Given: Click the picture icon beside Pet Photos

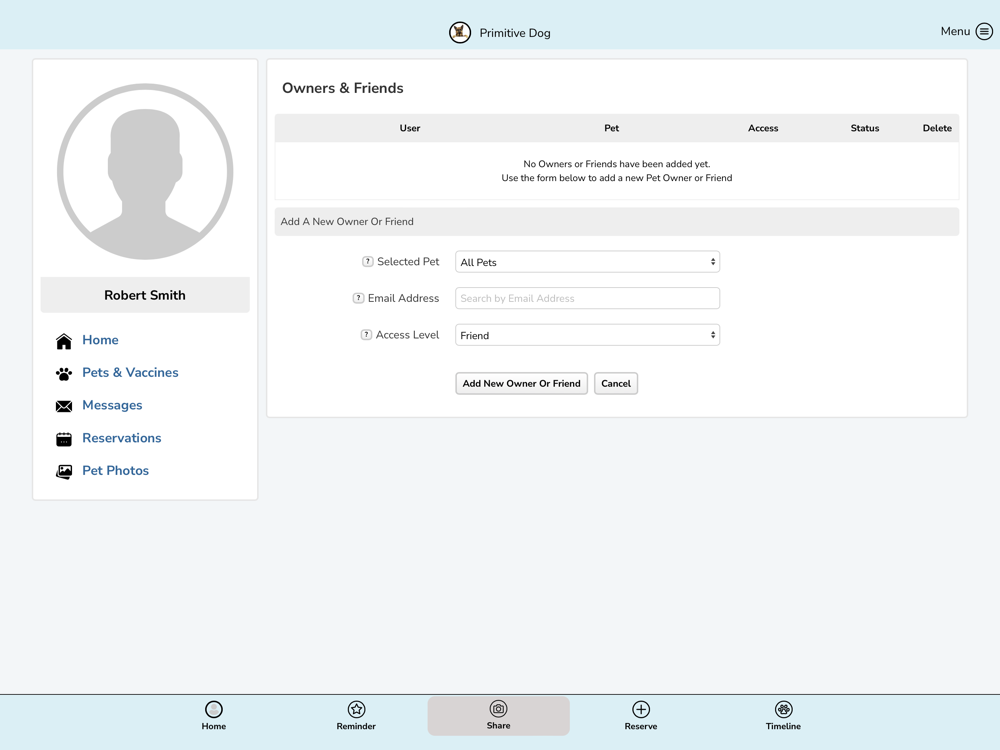Looking at the screenshot, I should click(64, 471).
